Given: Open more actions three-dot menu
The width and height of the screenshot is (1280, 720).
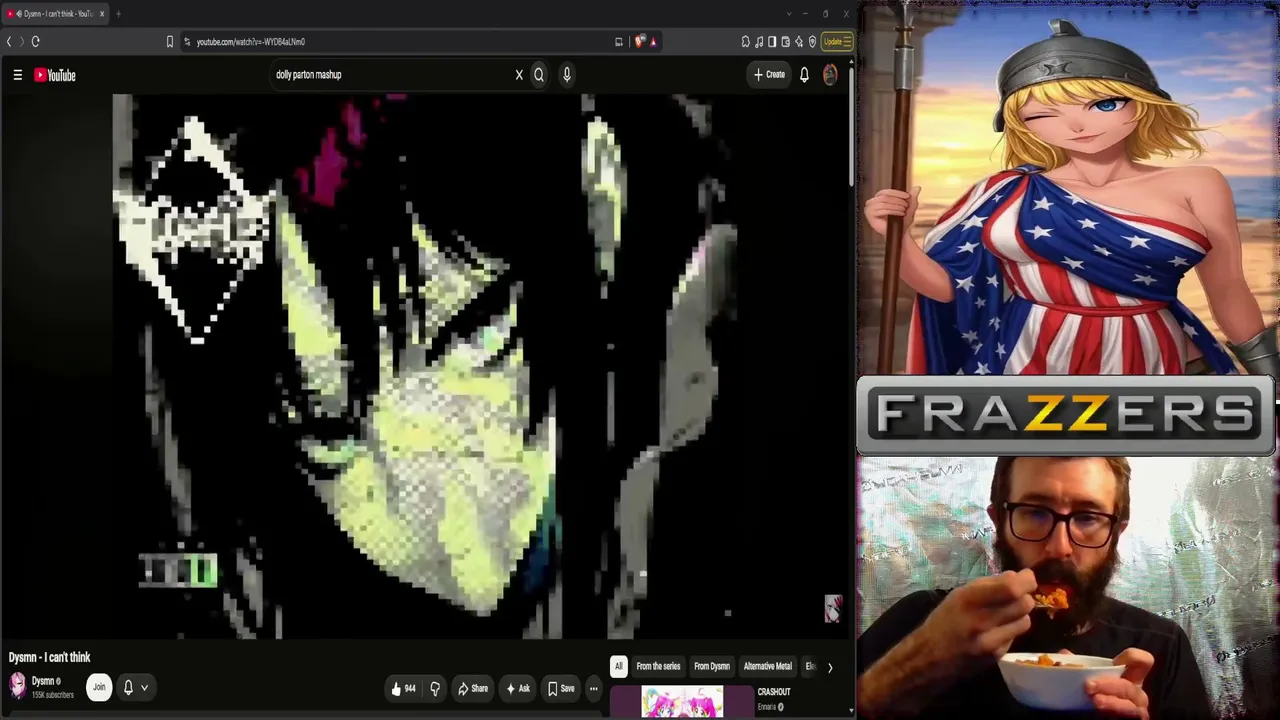Looking at the screenshot, I should click(593, 688).
